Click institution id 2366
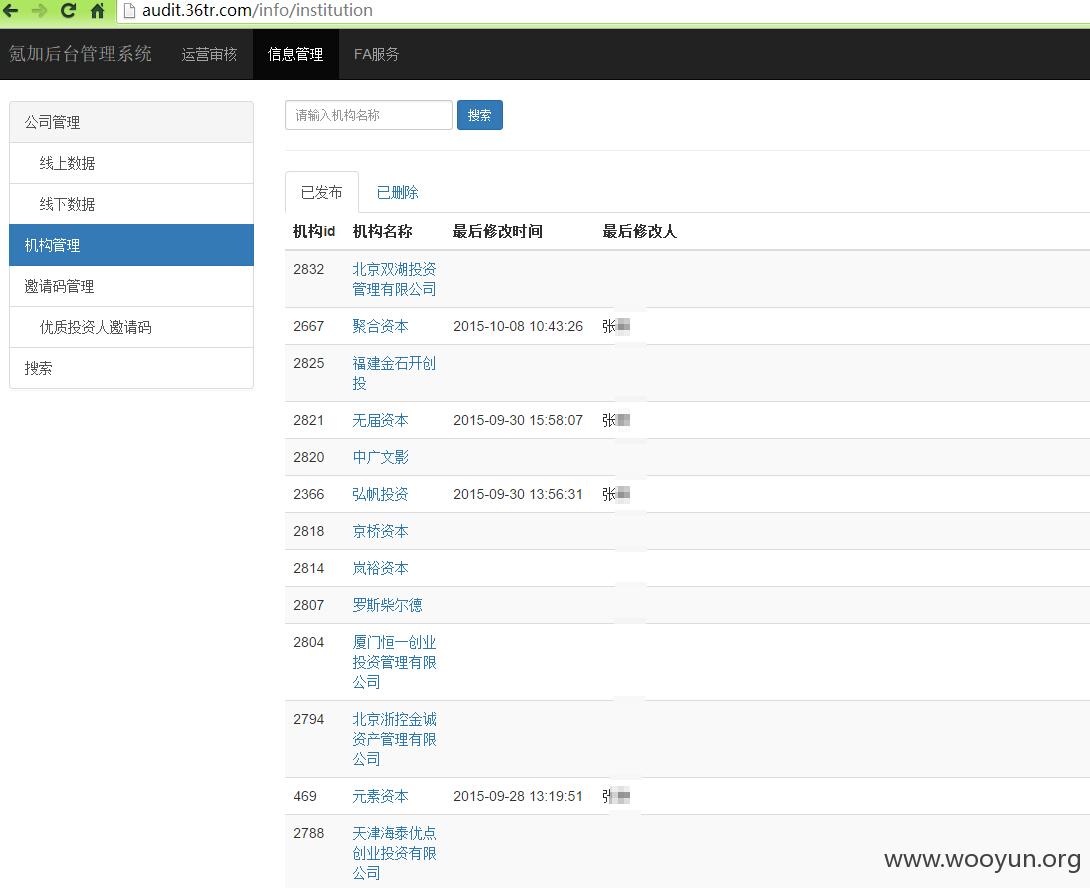The height and width of the screenshot is (888, 1090). [x=309, y=494]
